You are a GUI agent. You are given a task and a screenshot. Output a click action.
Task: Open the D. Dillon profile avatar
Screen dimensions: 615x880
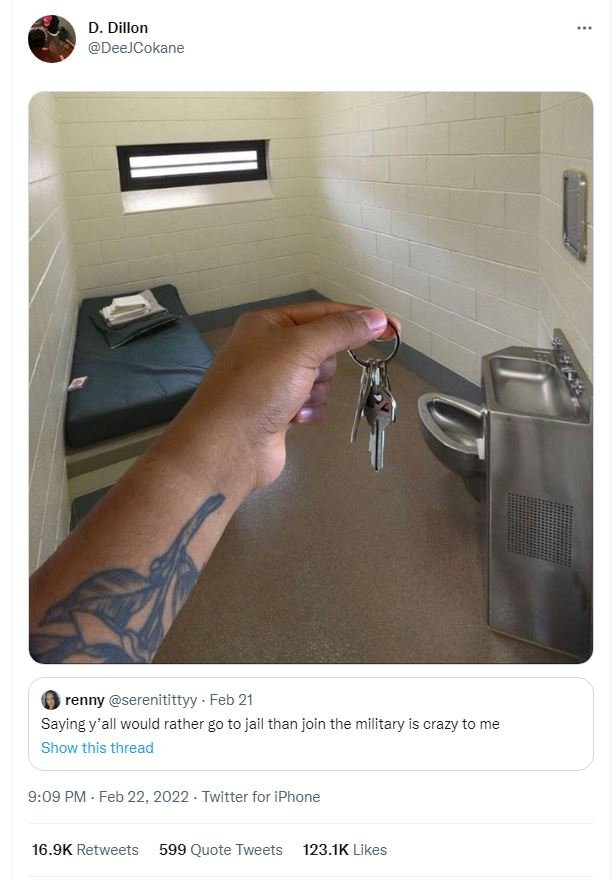click(52, 39)
